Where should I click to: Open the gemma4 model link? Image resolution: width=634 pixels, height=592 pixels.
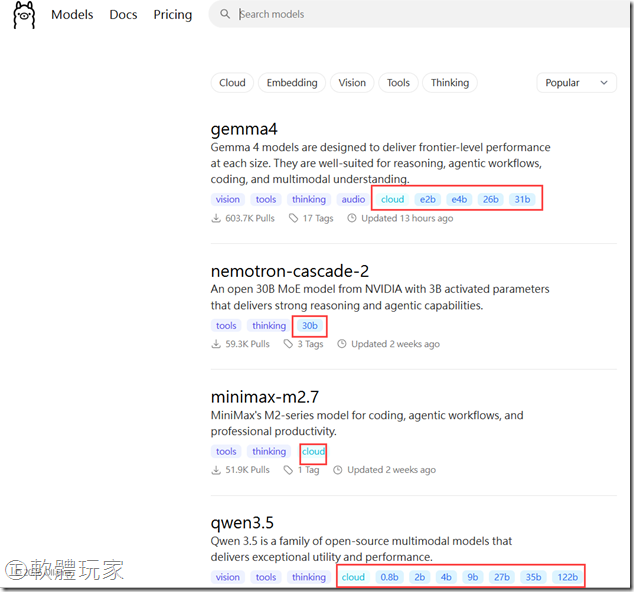tap(244, 129)
